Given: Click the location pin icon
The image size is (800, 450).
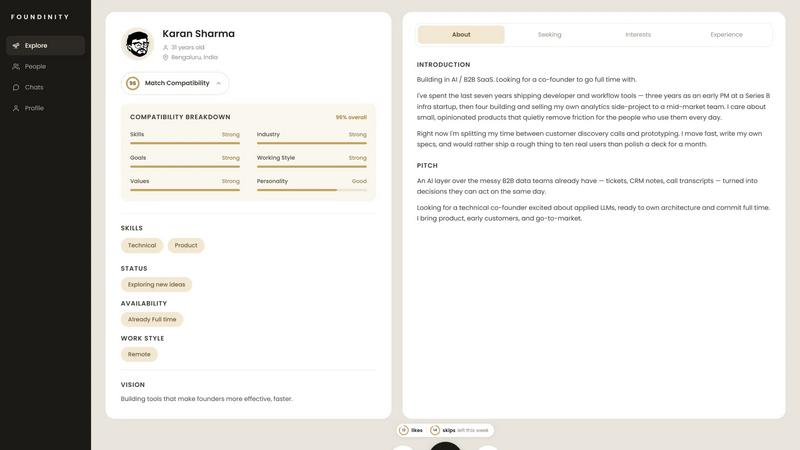Looking at the screenshot, I should pos(165,57).
